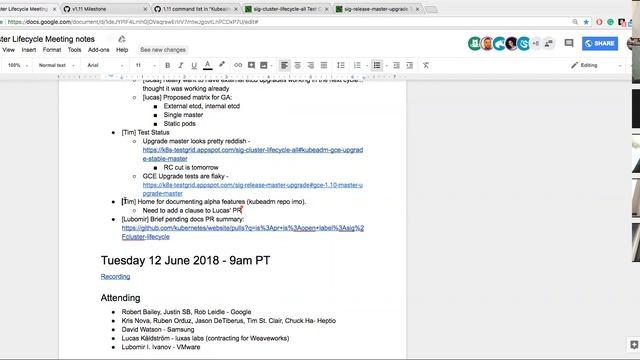This screenshot has height=360, width=640.
Task: Click the 'RC cut is tomorrow' bullet
Action: (191, 167)
